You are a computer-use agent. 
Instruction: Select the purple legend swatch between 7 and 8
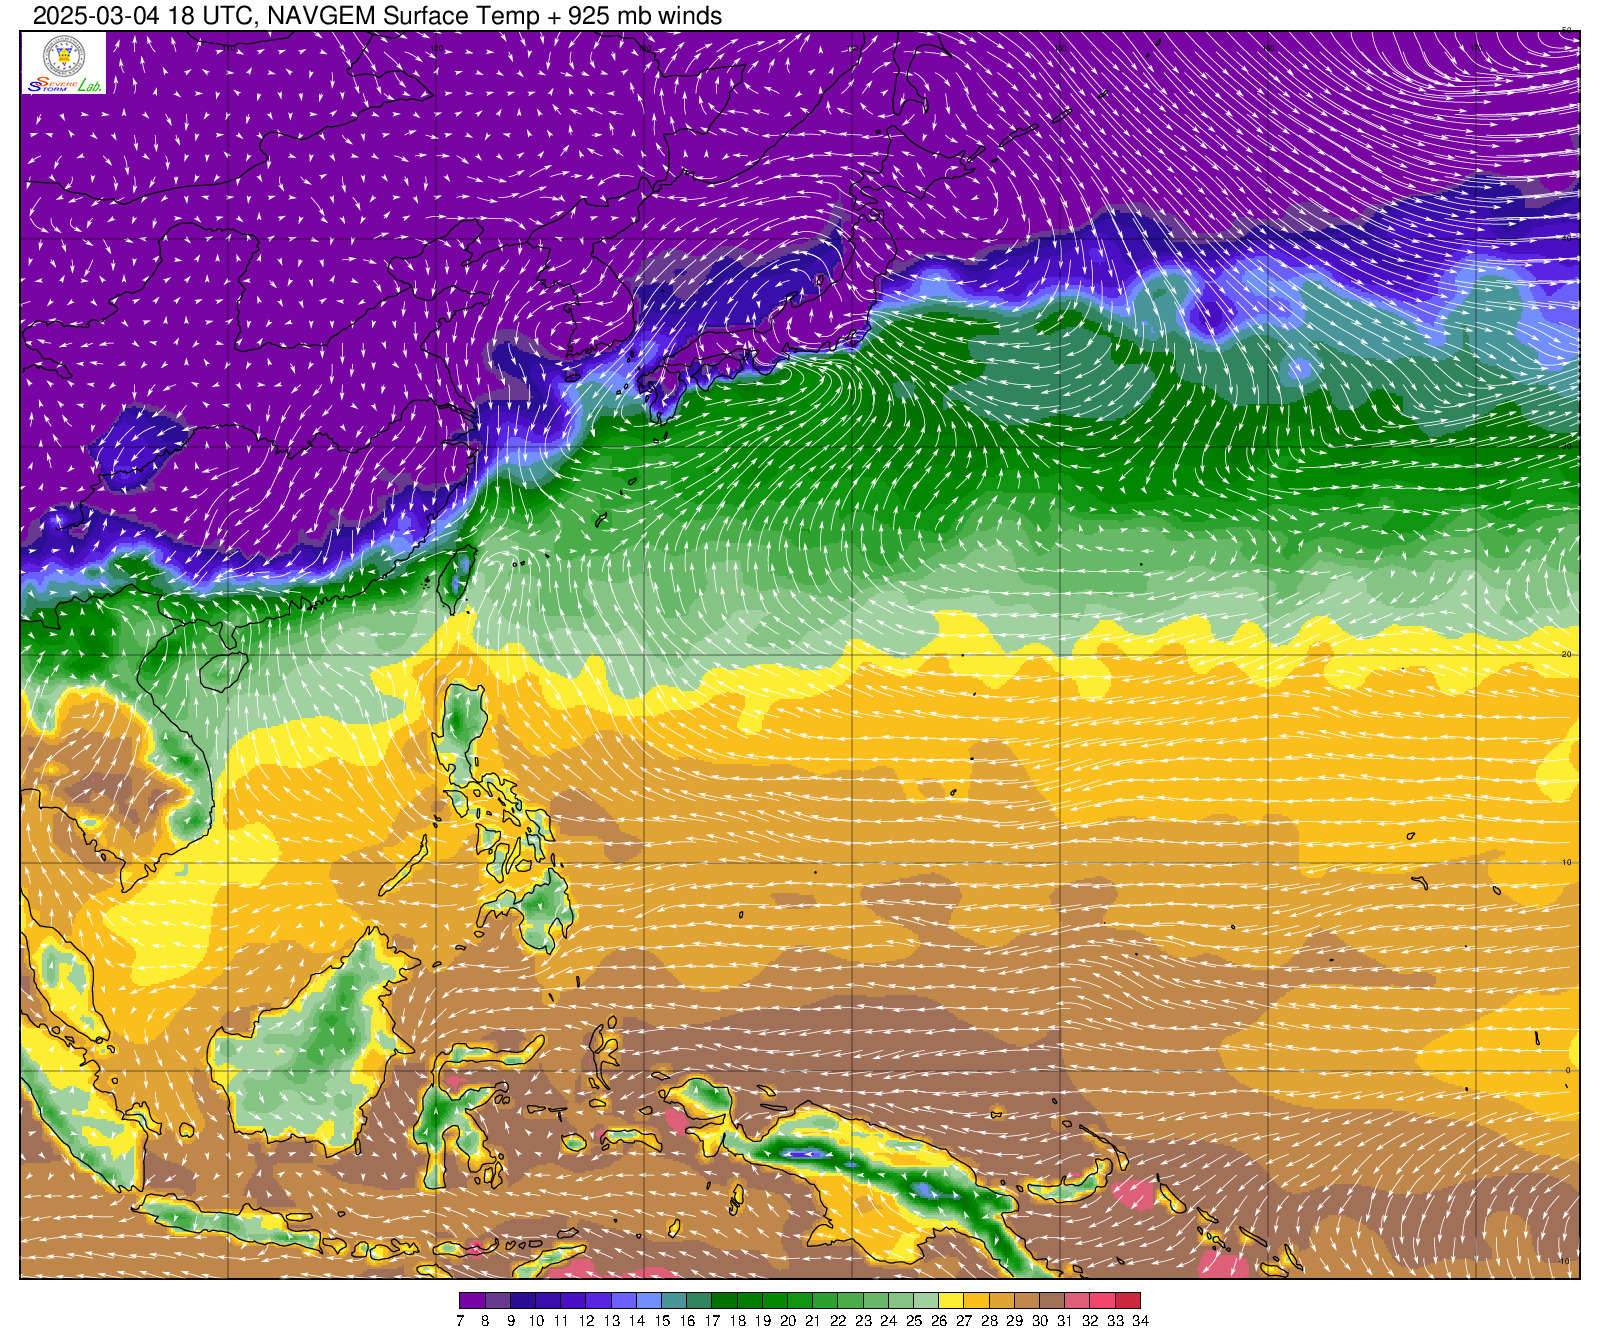tap(472, 1301)
